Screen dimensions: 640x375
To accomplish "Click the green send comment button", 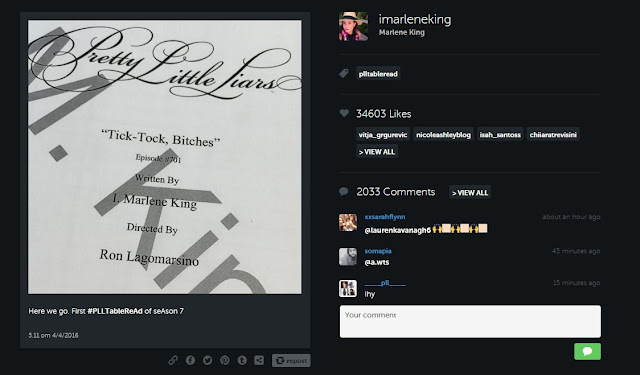I will pos(587,351).
